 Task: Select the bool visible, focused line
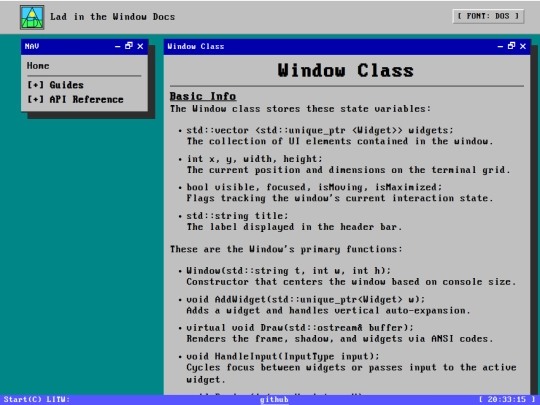pos(314,187)
